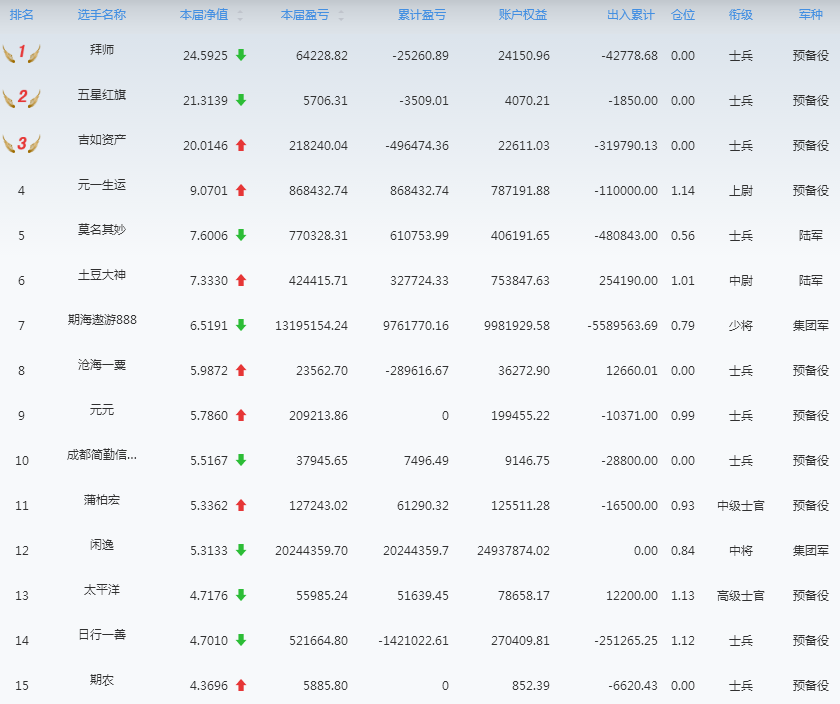Screen dimensions: 840x704
Task: Click the red up arrow beside 5.3362
Action: tap(241, 505)
